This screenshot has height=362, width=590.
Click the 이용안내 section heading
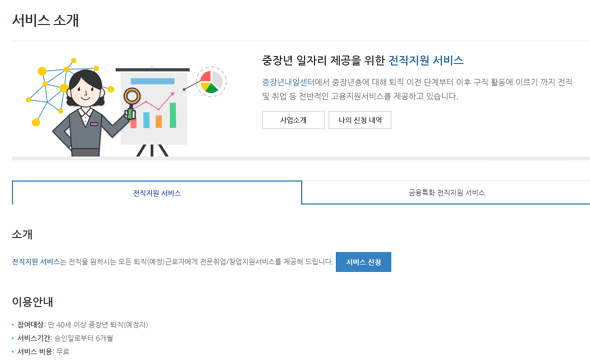click(x=32, y=301)
